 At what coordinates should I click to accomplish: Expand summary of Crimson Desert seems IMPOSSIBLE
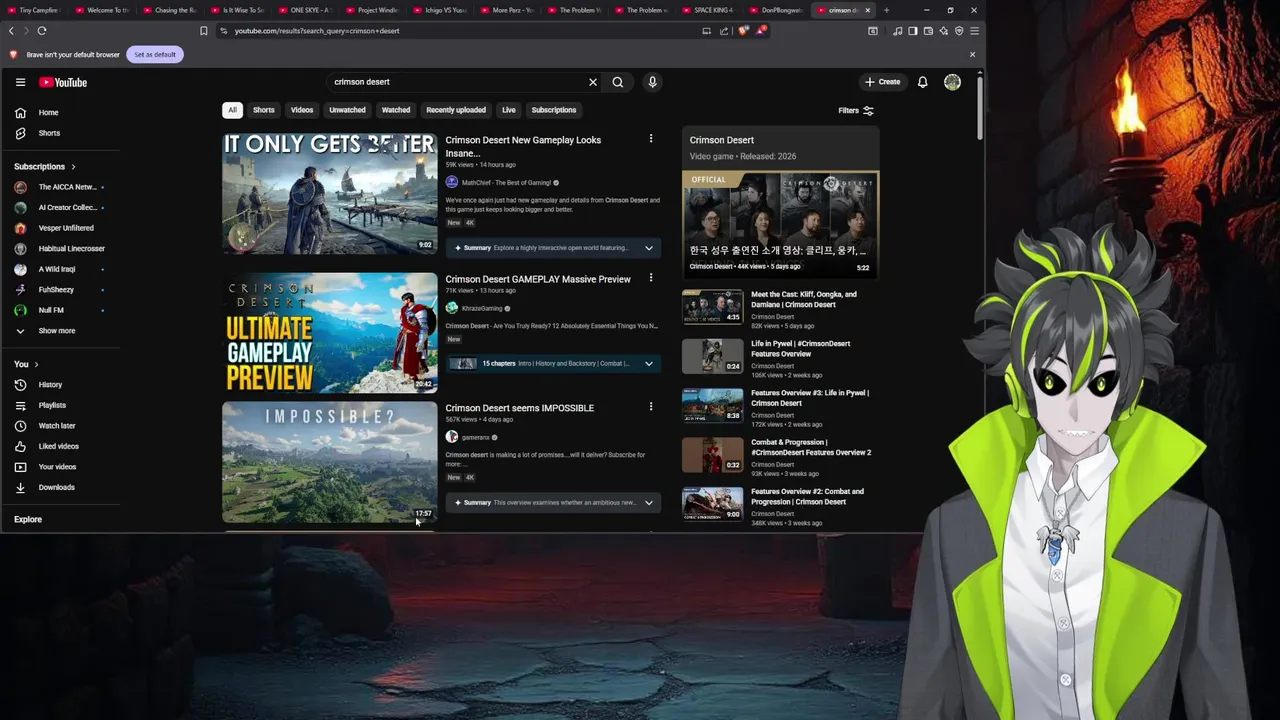(x=649, y=502)
